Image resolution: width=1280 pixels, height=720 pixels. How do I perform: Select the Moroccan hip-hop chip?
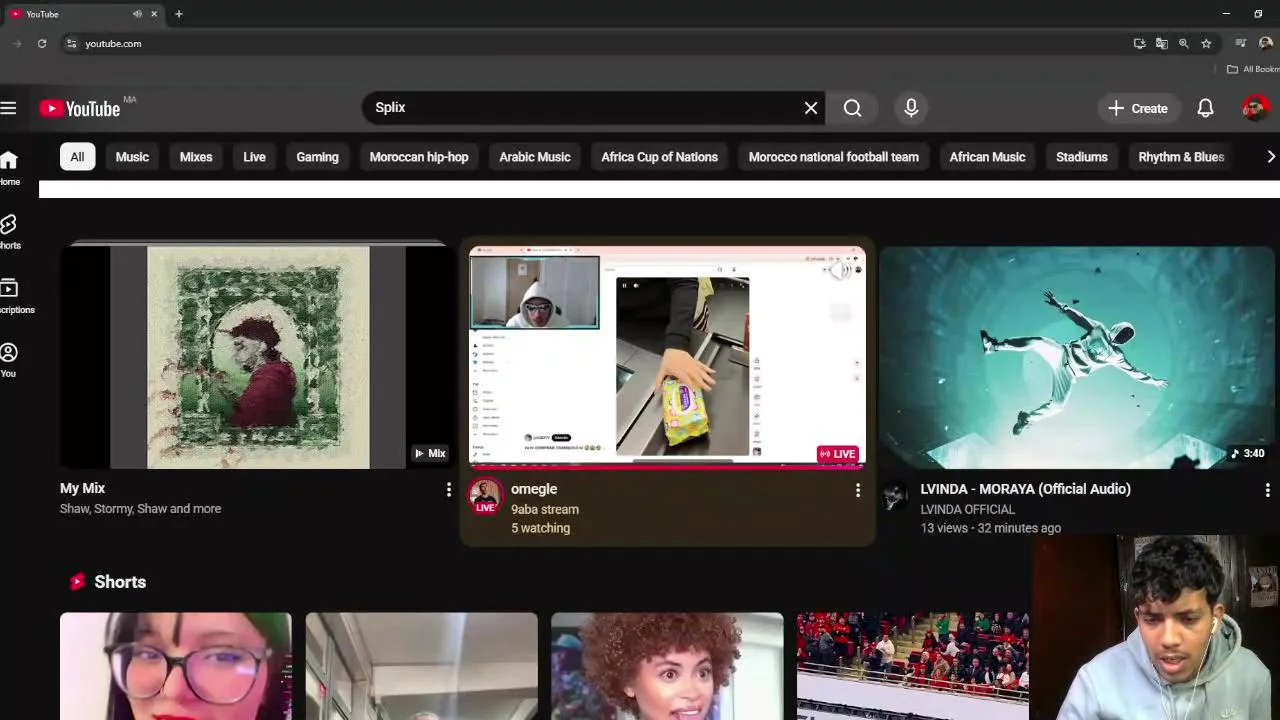pyautogui.click(x=419, y=157)
